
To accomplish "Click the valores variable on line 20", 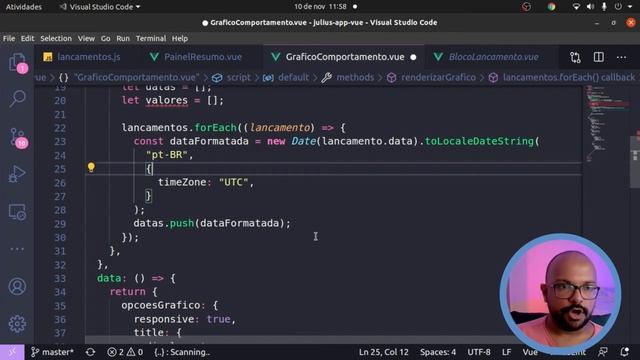I will pyautogui.click(x=167, y=100).
